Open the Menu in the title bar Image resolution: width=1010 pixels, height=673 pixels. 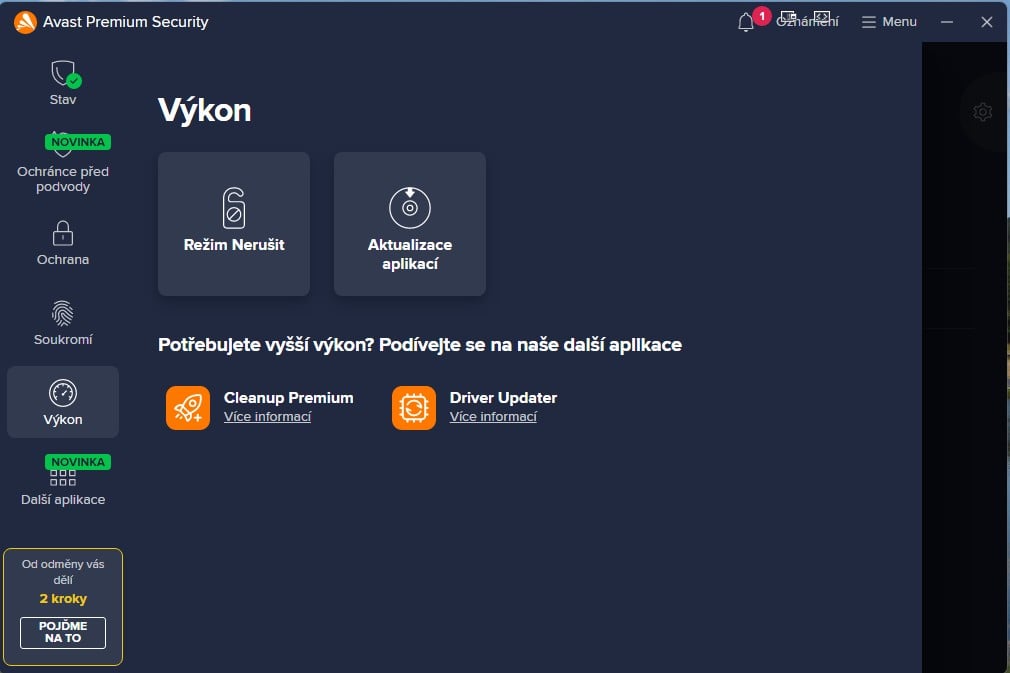coord(888,21)
